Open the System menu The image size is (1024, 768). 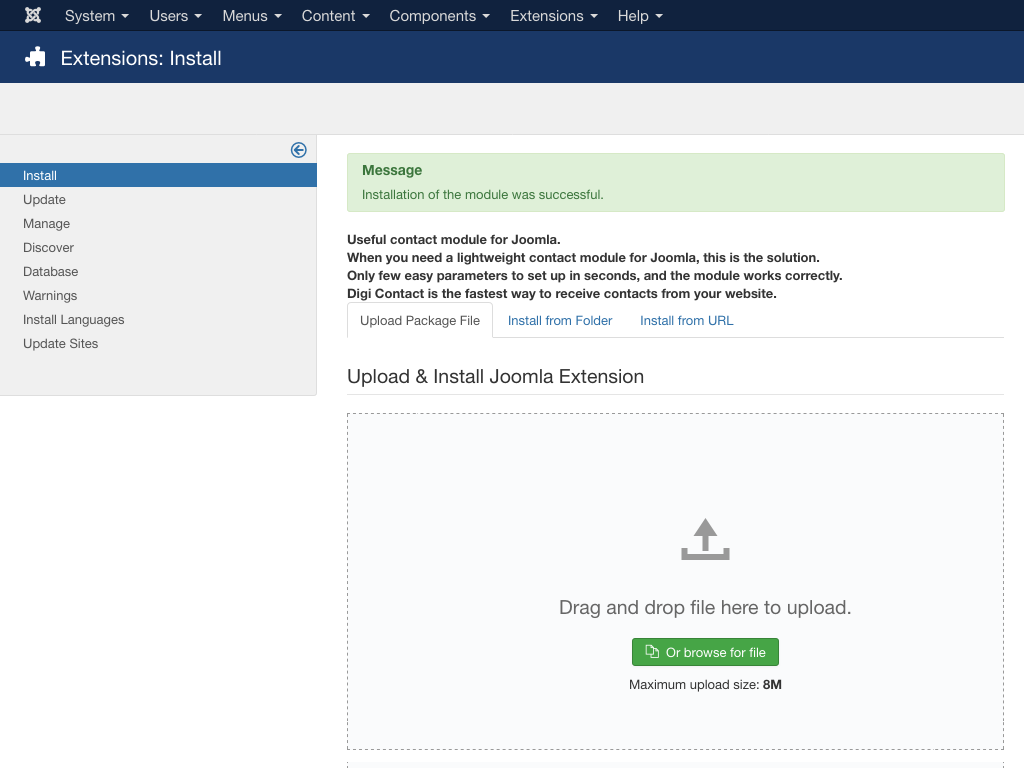(x=97, y=16)
